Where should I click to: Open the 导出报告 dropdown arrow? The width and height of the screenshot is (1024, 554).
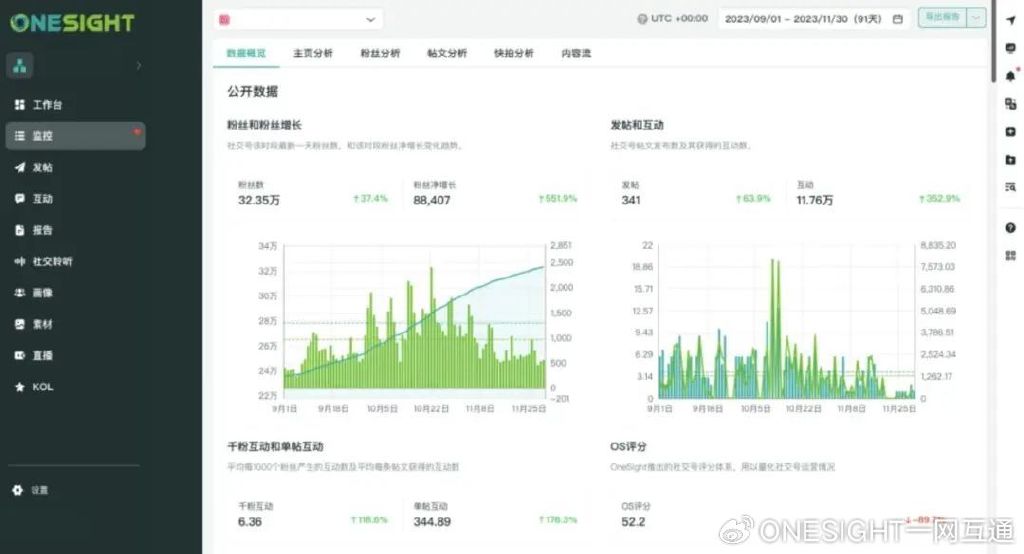976,18
